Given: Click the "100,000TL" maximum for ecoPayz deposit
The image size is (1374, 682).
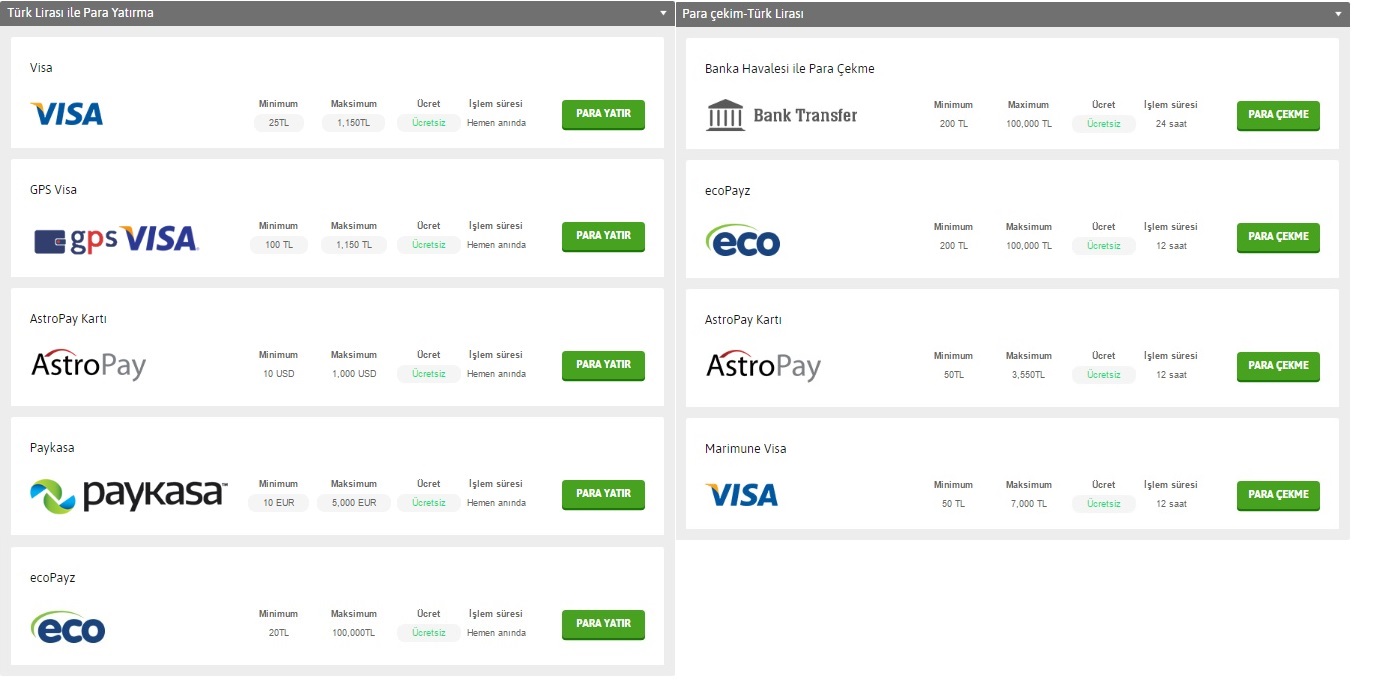Looking at the screenshot, I should (x=354, y=633).
